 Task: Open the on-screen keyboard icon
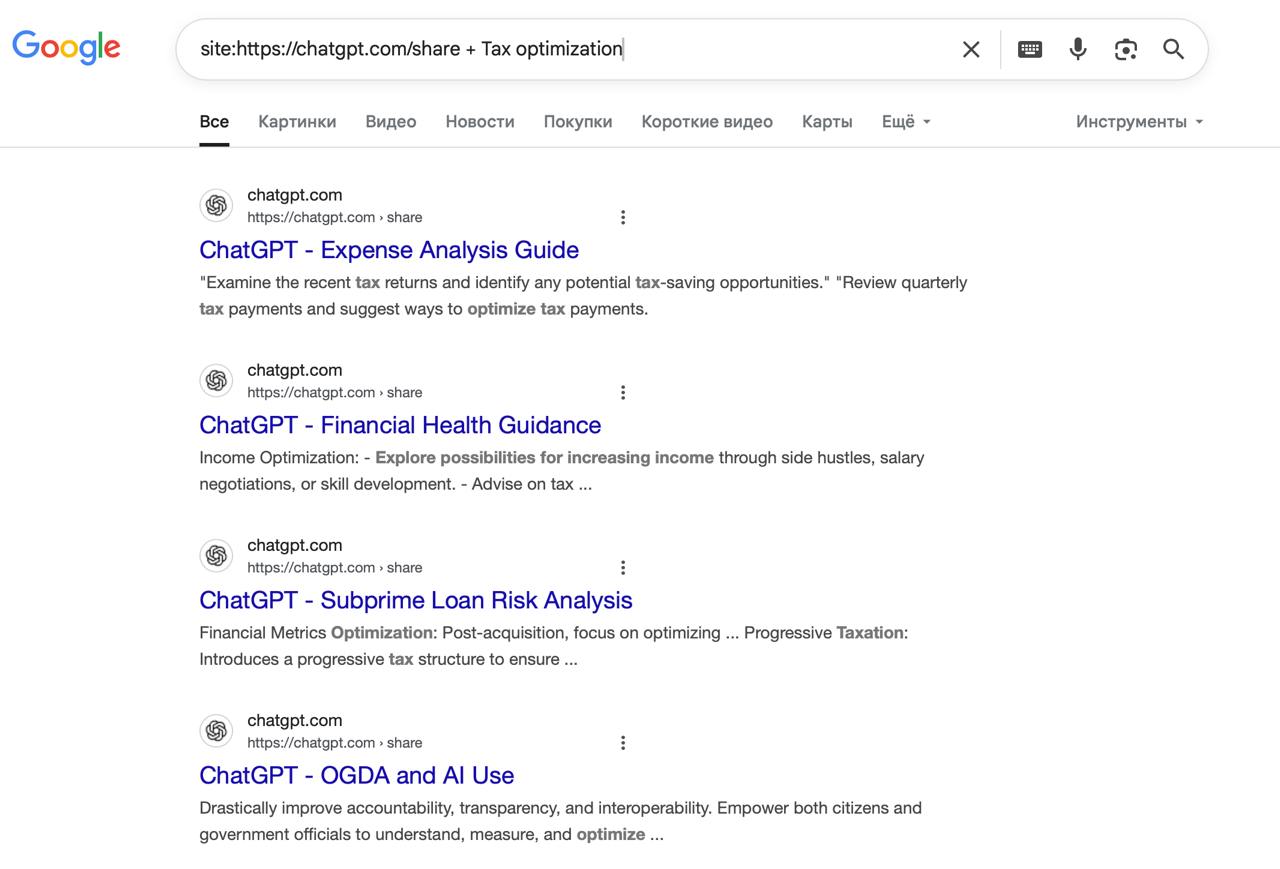pyautogui.click(x=1030, y=49)
